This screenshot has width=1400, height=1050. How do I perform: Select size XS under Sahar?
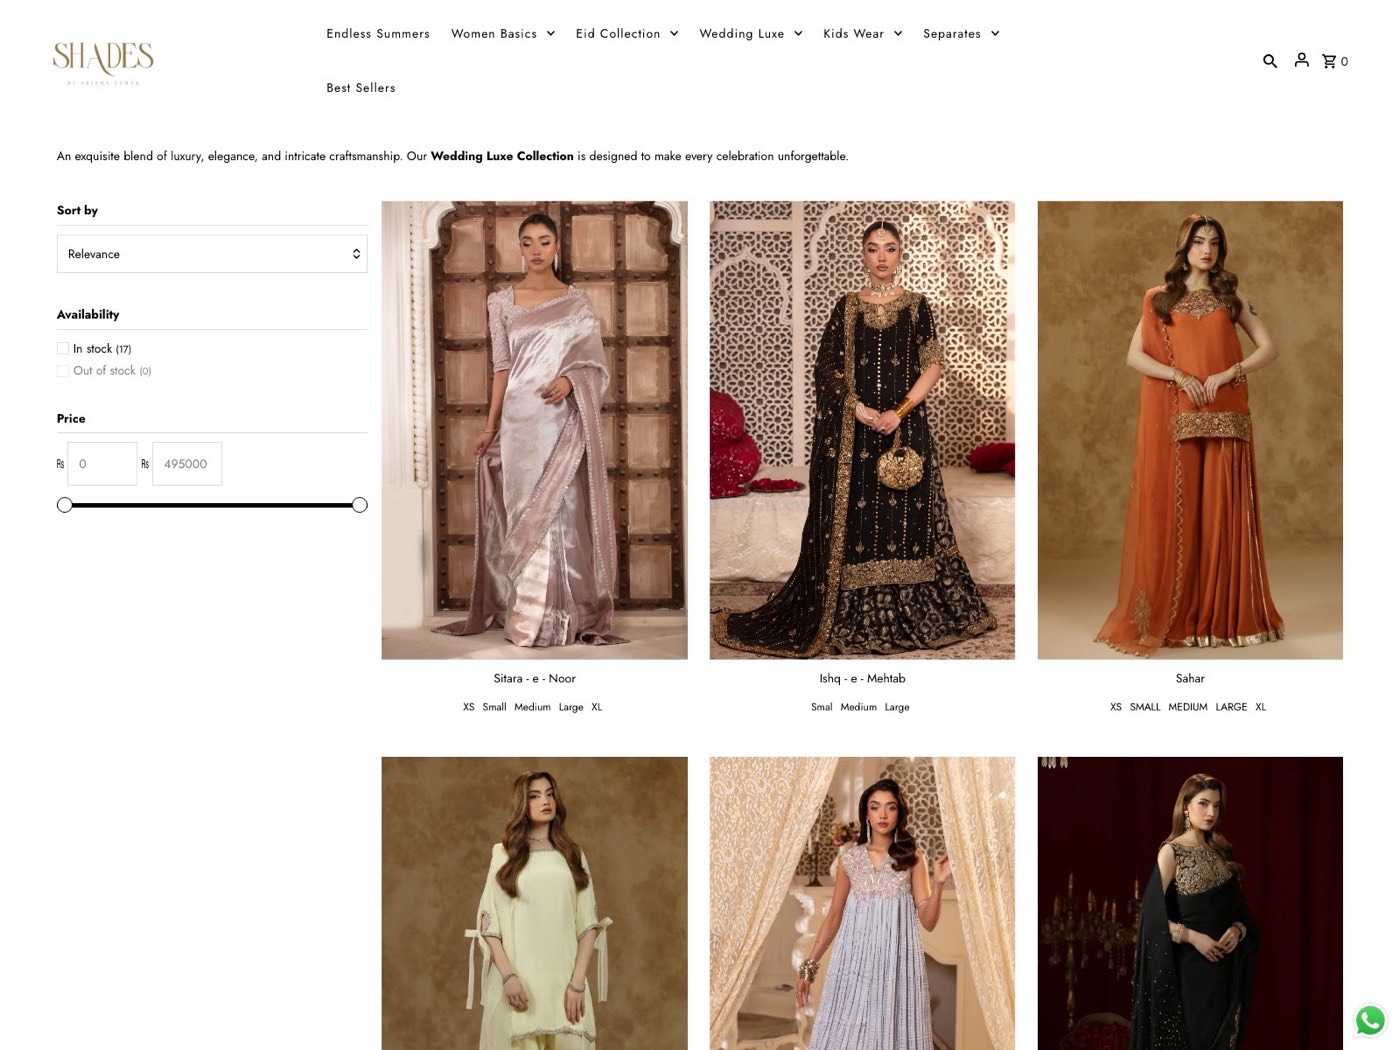click(x=1116, y=707)
